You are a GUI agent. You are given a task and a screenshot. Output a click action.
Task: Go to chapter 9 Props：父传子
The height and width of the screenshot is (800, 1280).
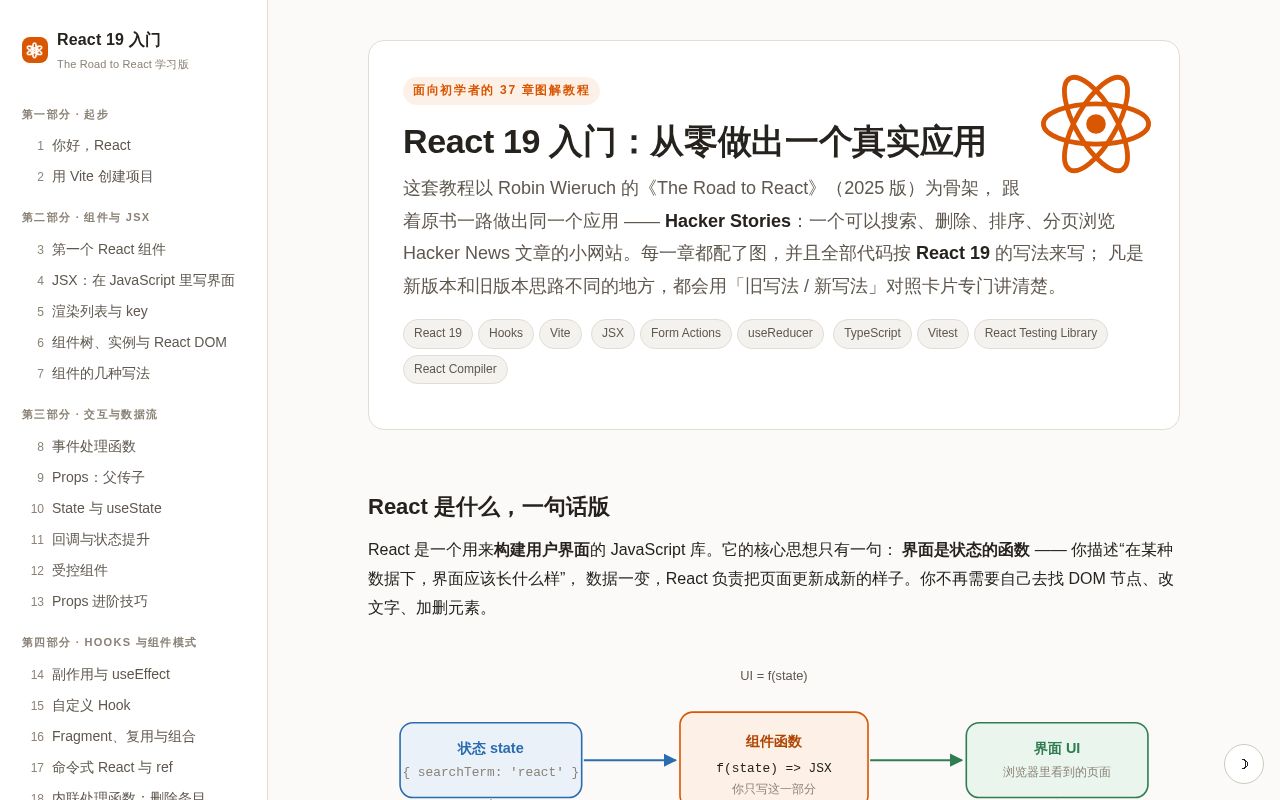click(133, 477)
